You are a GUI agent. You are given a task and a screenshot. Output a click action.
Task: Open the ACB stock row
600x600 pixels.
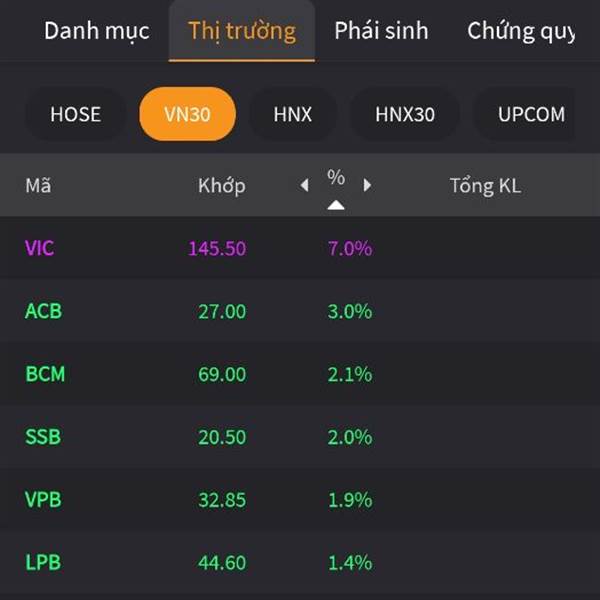[300, 311]
